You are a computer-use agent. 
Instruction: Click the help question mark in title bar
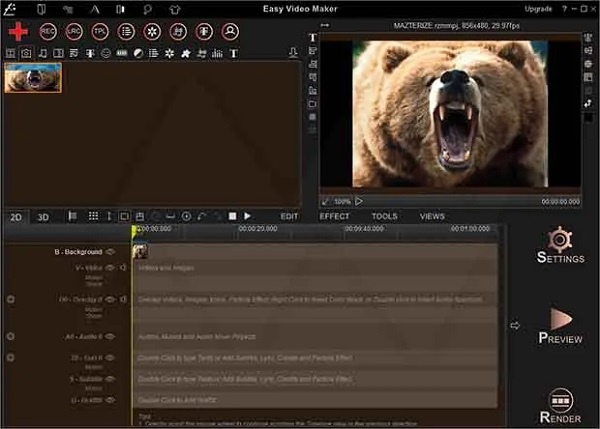coord(564,8)
